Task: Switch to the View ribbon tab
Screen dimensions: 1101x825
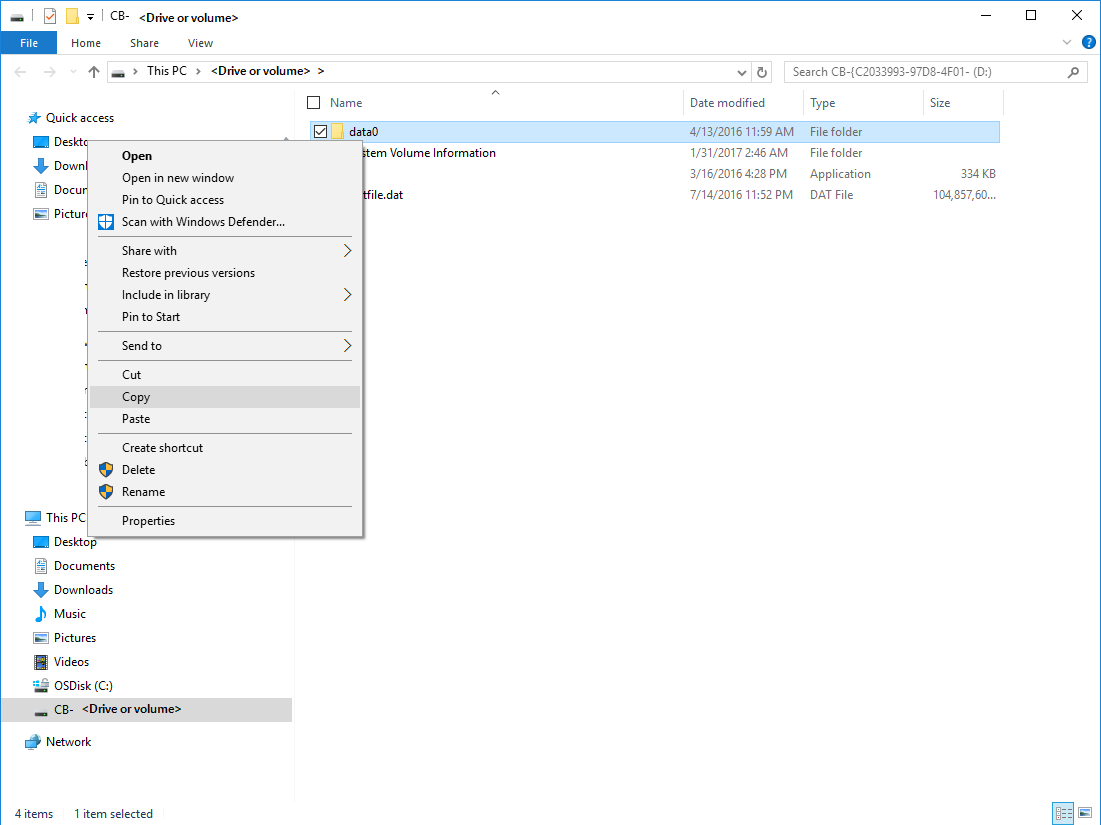Action: click(x=200, y=43)
